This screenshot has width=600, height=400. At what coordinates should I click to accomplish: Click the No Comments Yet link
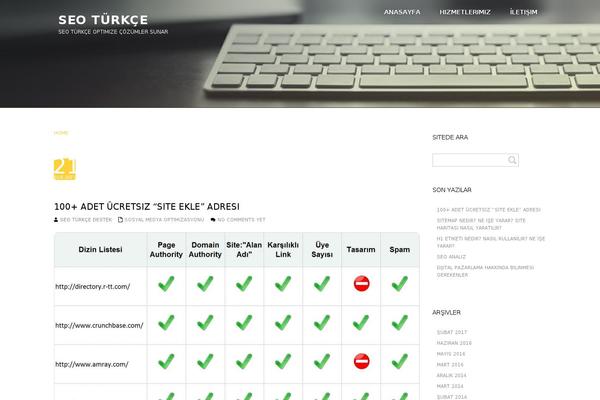pos(241,220)
